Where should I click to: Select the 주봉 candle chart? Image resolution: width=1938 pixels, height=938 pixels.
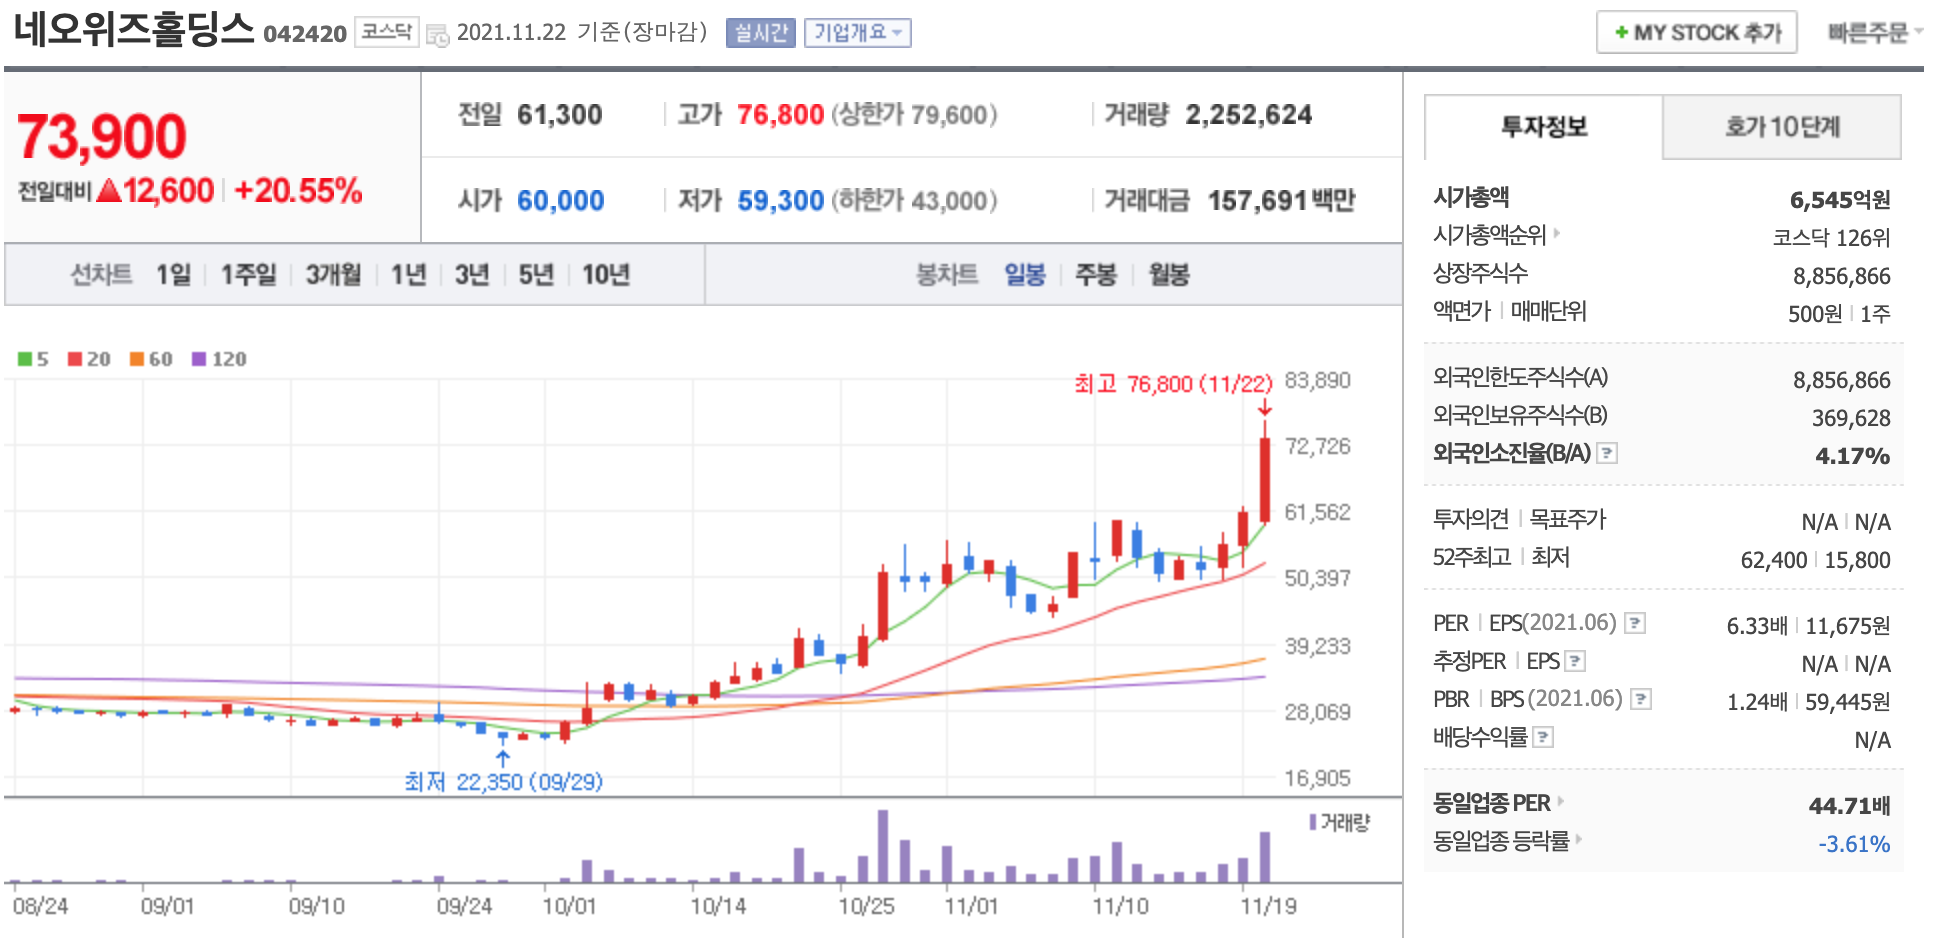[1096, 274]
